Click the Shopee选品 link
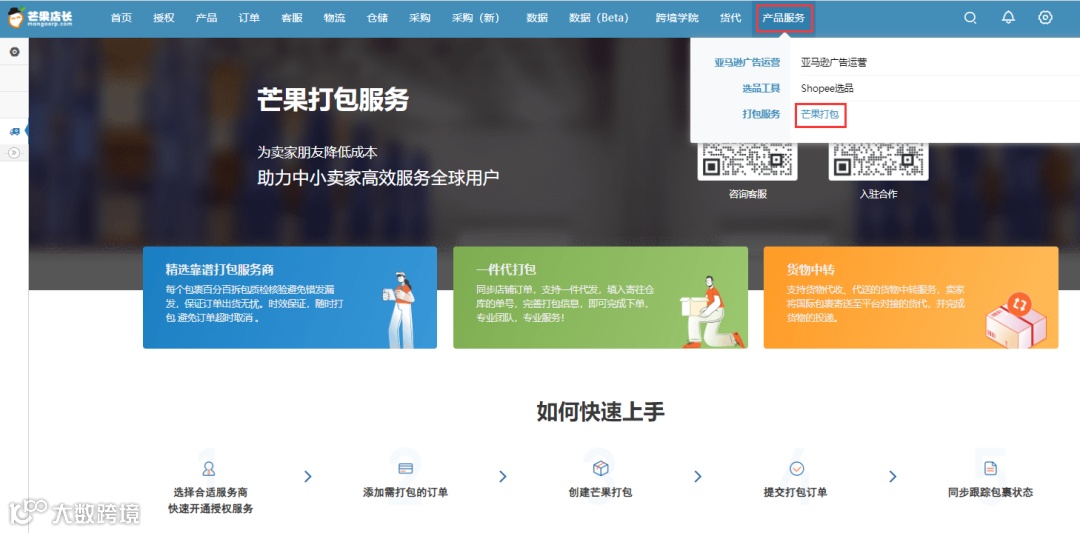This screenshot has height=533, width=1080. [x=827, y=88]
